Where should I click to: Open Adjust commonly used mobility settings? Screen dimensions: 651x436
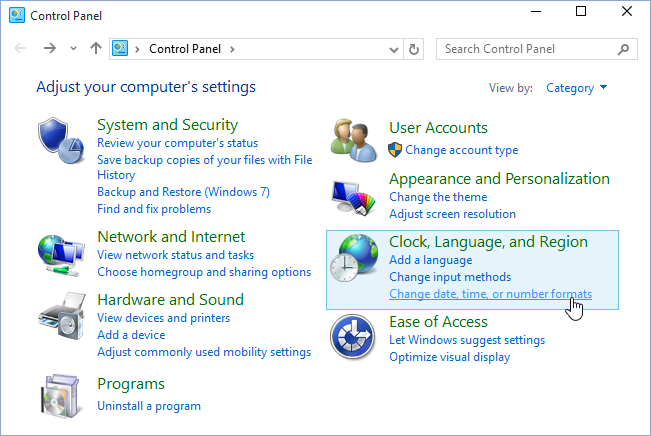click(204, 352)
